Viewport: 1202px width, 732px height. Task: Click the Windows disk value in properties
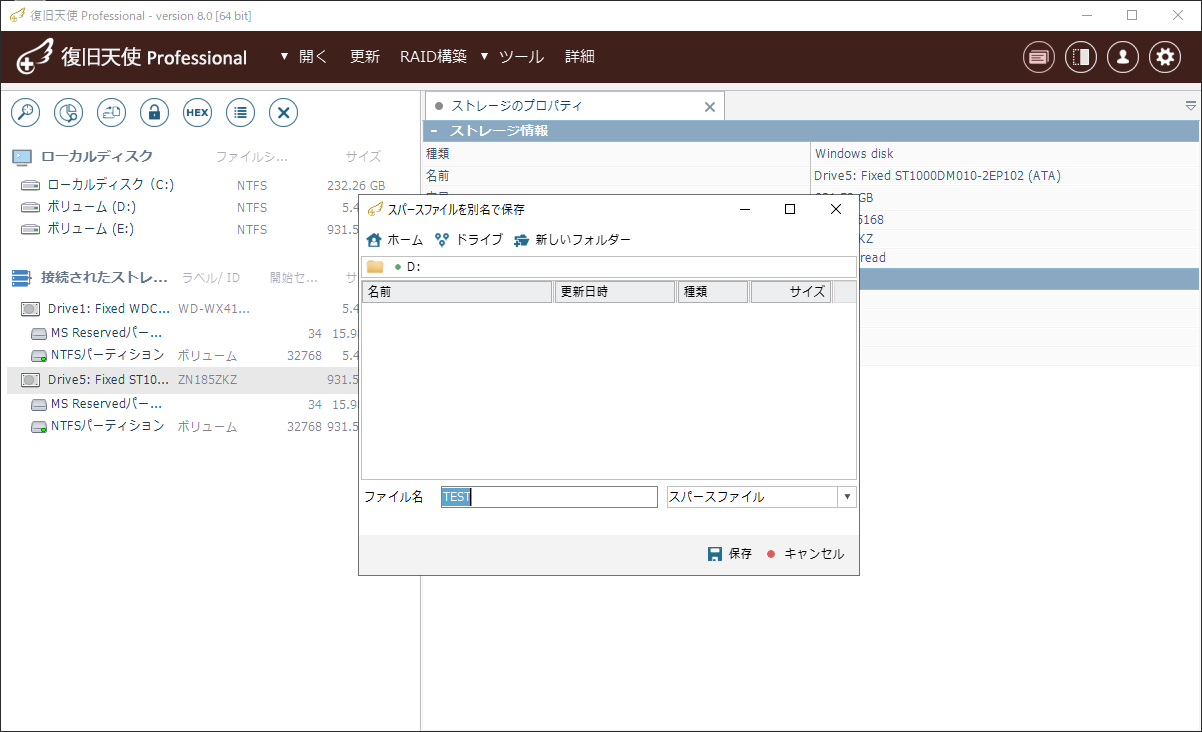[x=854, y=154]
